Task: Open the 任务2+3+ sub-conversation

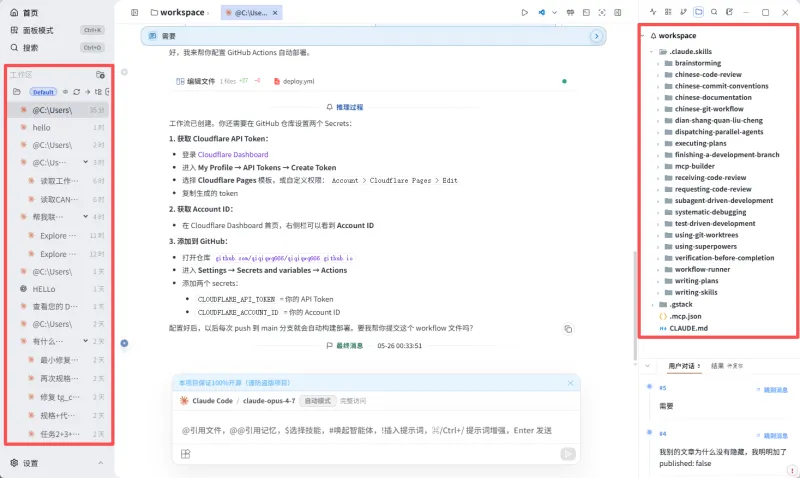Action: 59,434
